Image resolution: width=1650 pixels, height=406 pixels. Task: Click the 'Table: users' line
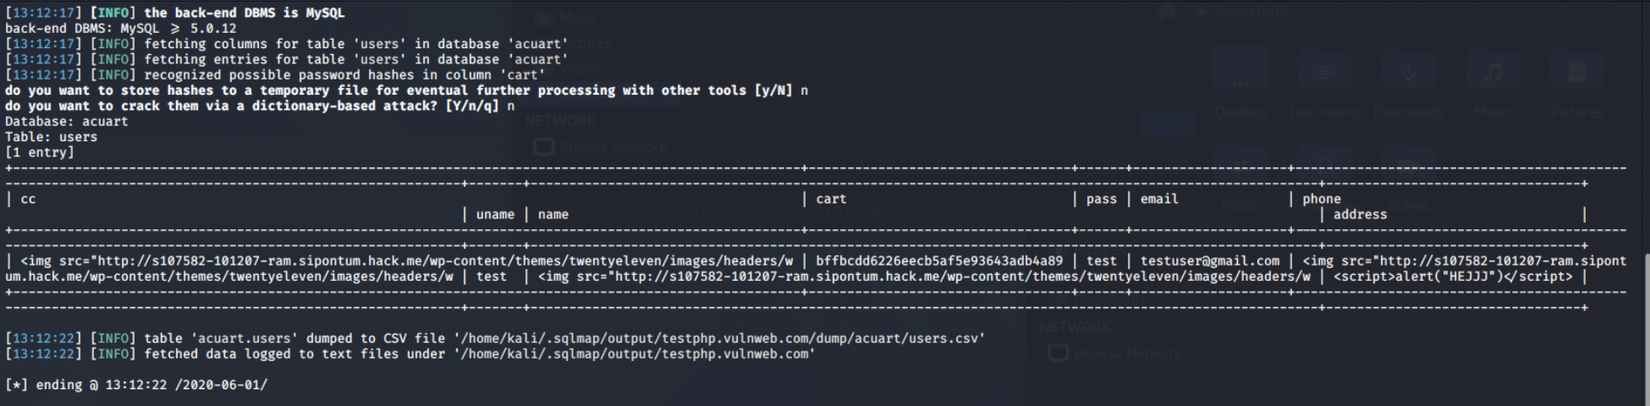pyautogui.click(x=51, y=137)
